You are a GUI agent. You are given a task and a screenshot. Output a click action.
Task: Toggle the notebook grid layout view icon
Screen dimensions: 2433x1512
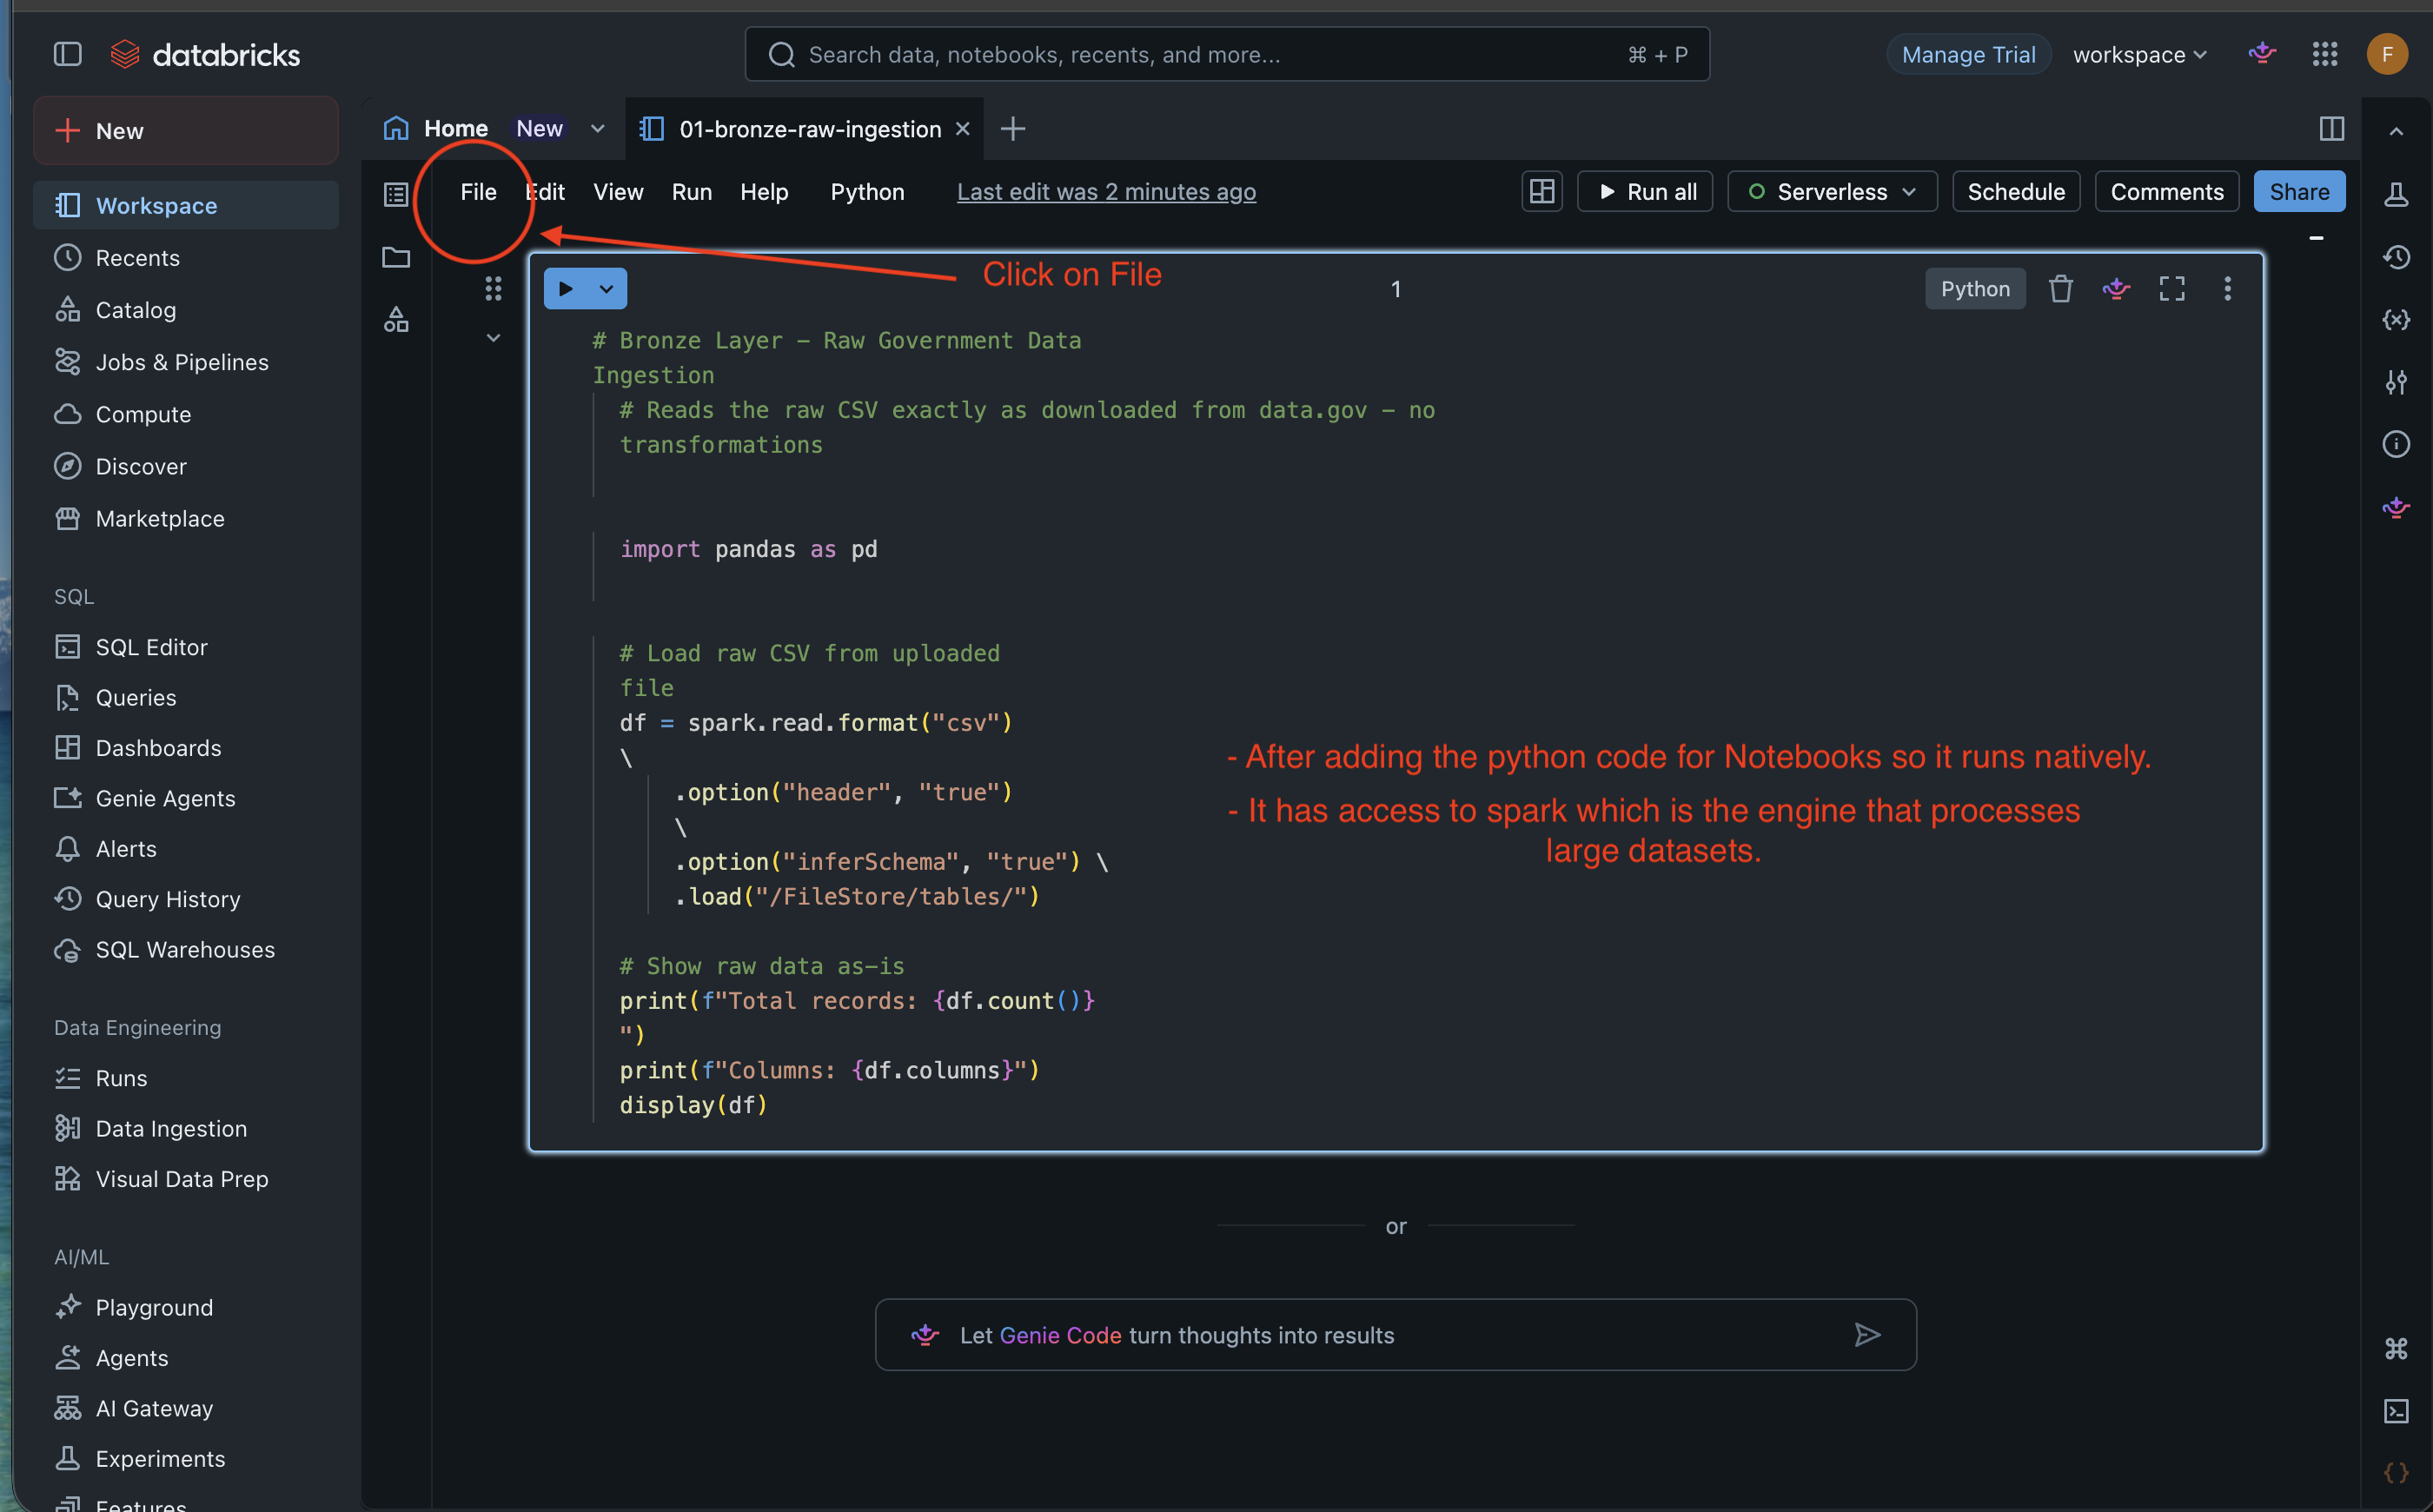coord(1542,192)
